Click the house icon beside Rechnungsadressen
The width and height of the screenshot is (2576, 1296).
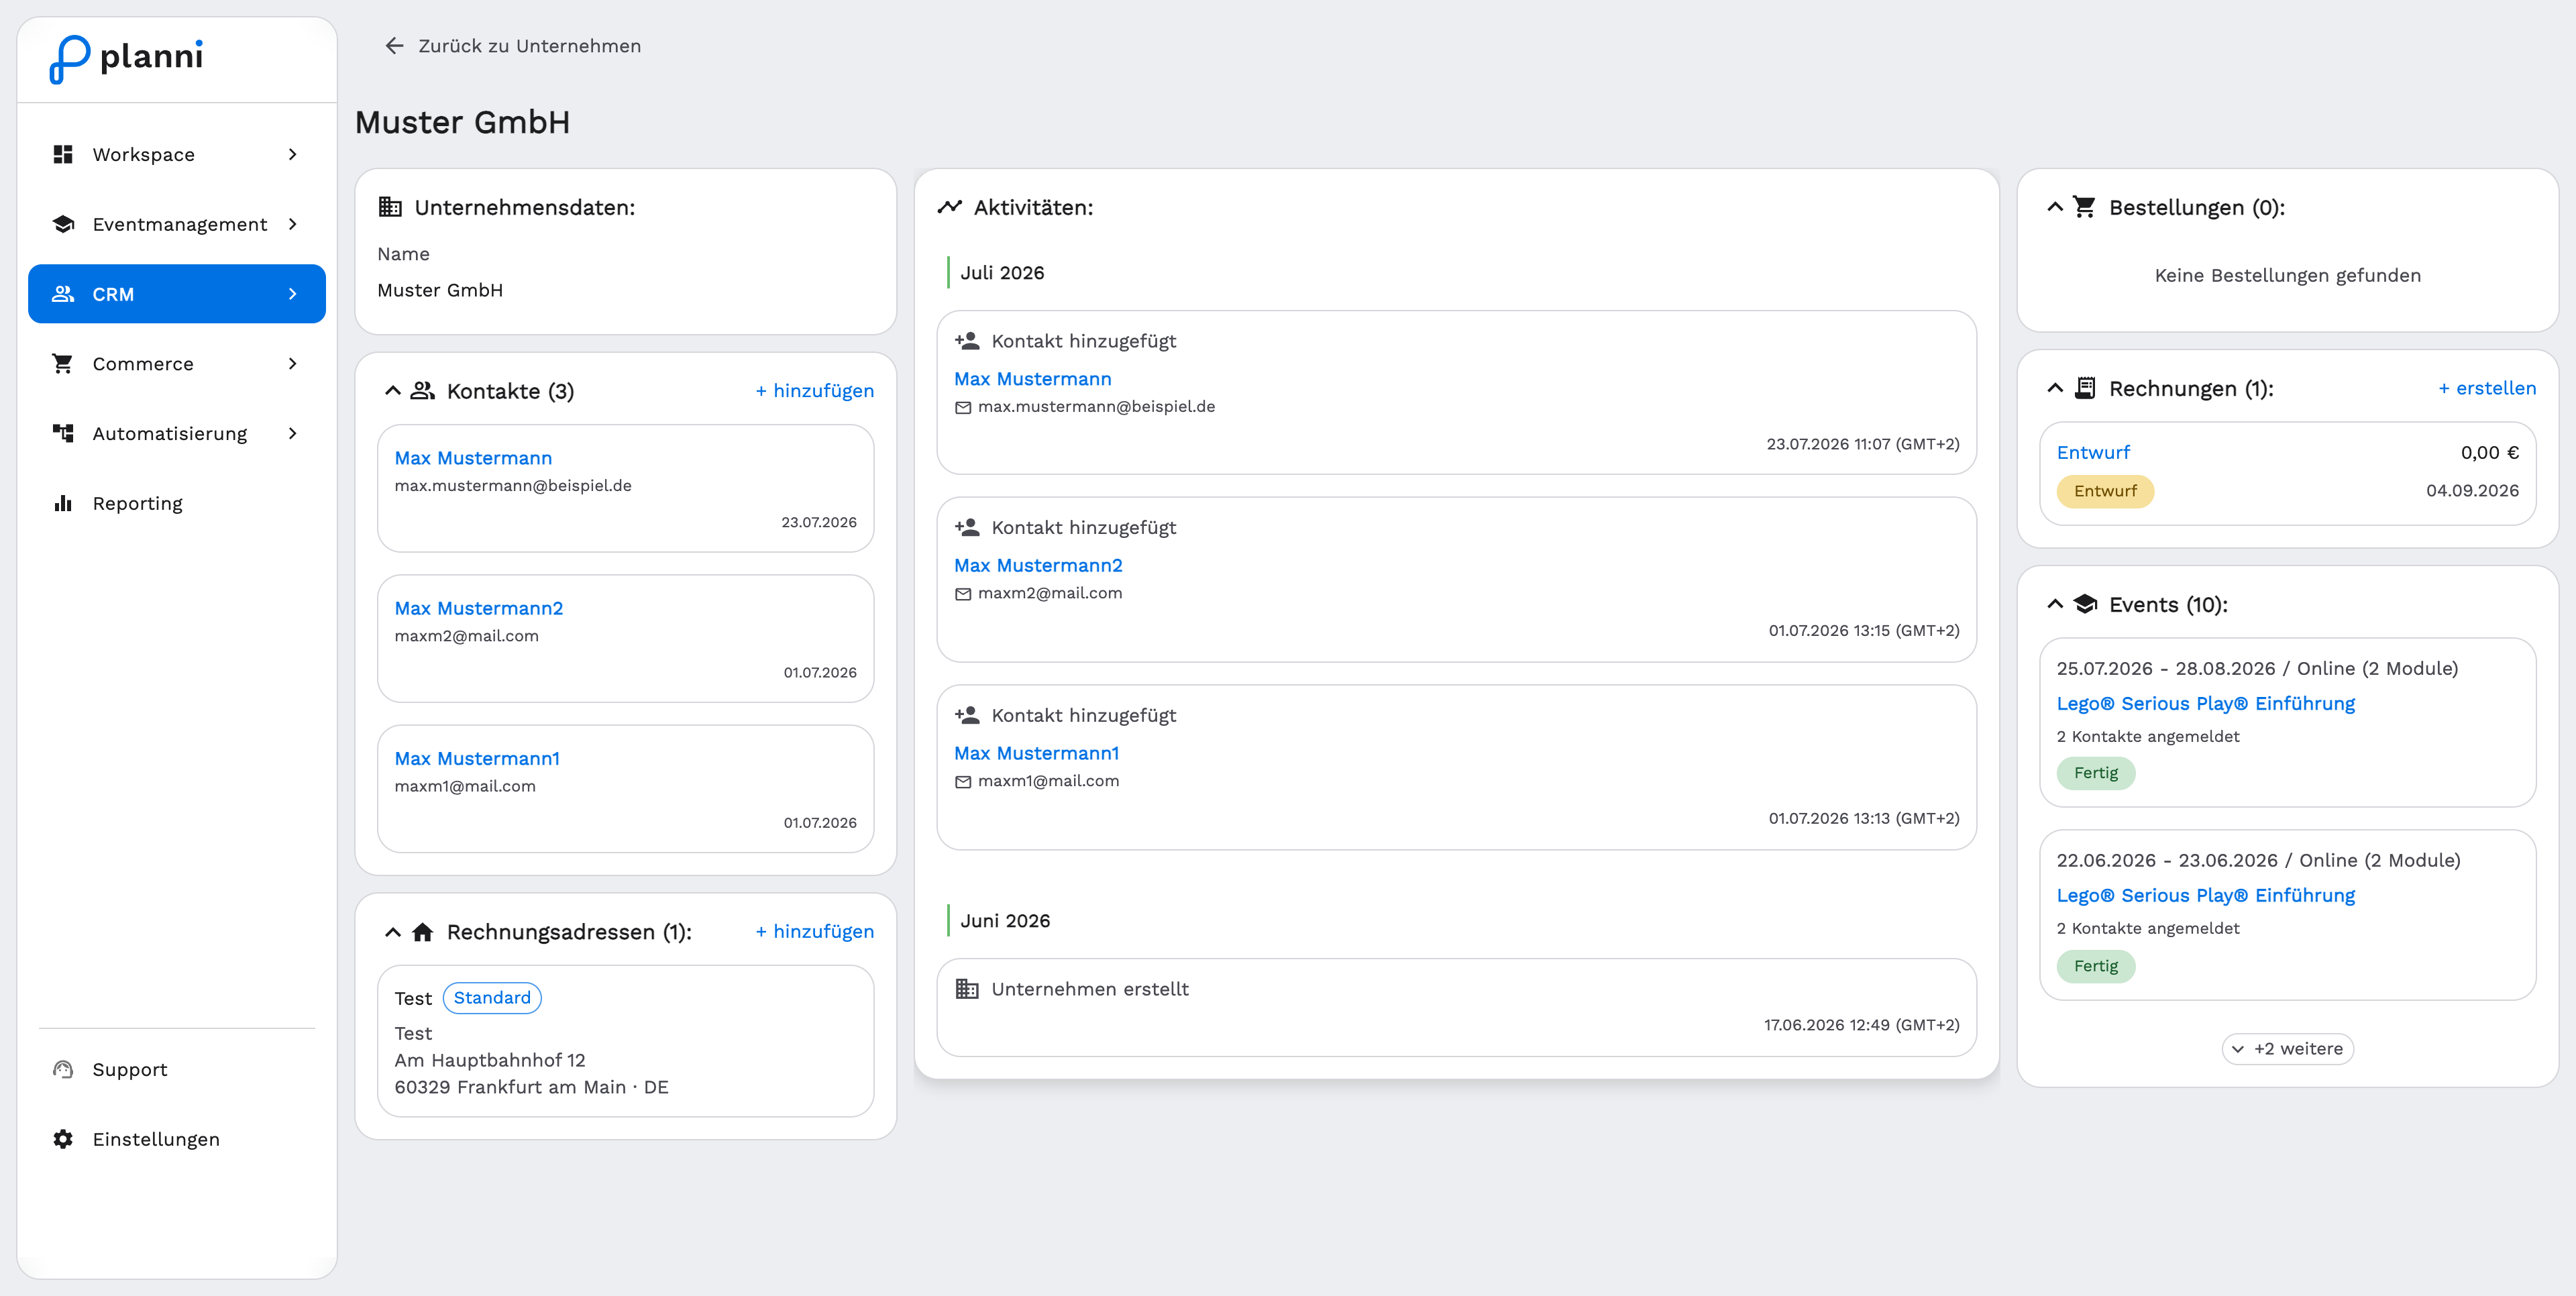[422, 932]
